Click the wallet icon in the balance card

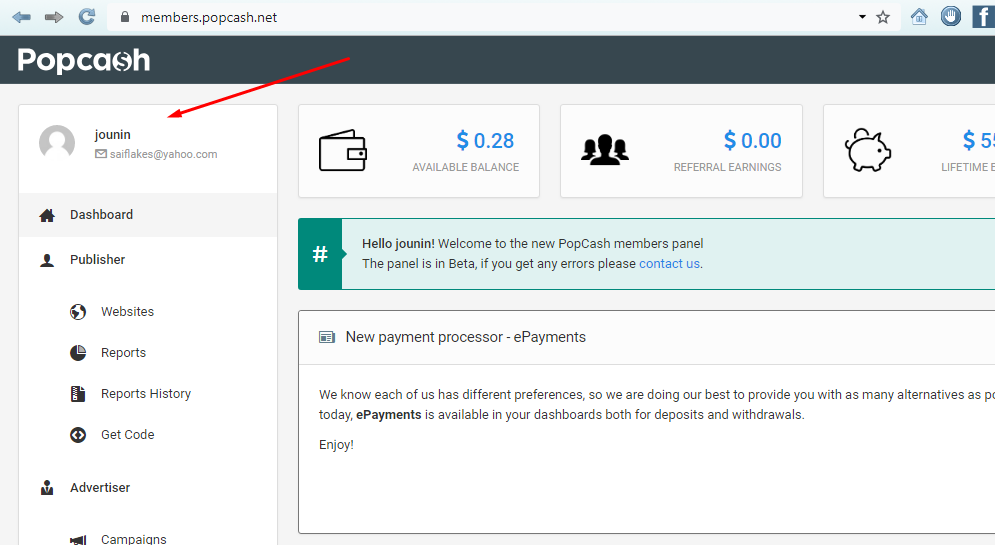pos(343,150)
